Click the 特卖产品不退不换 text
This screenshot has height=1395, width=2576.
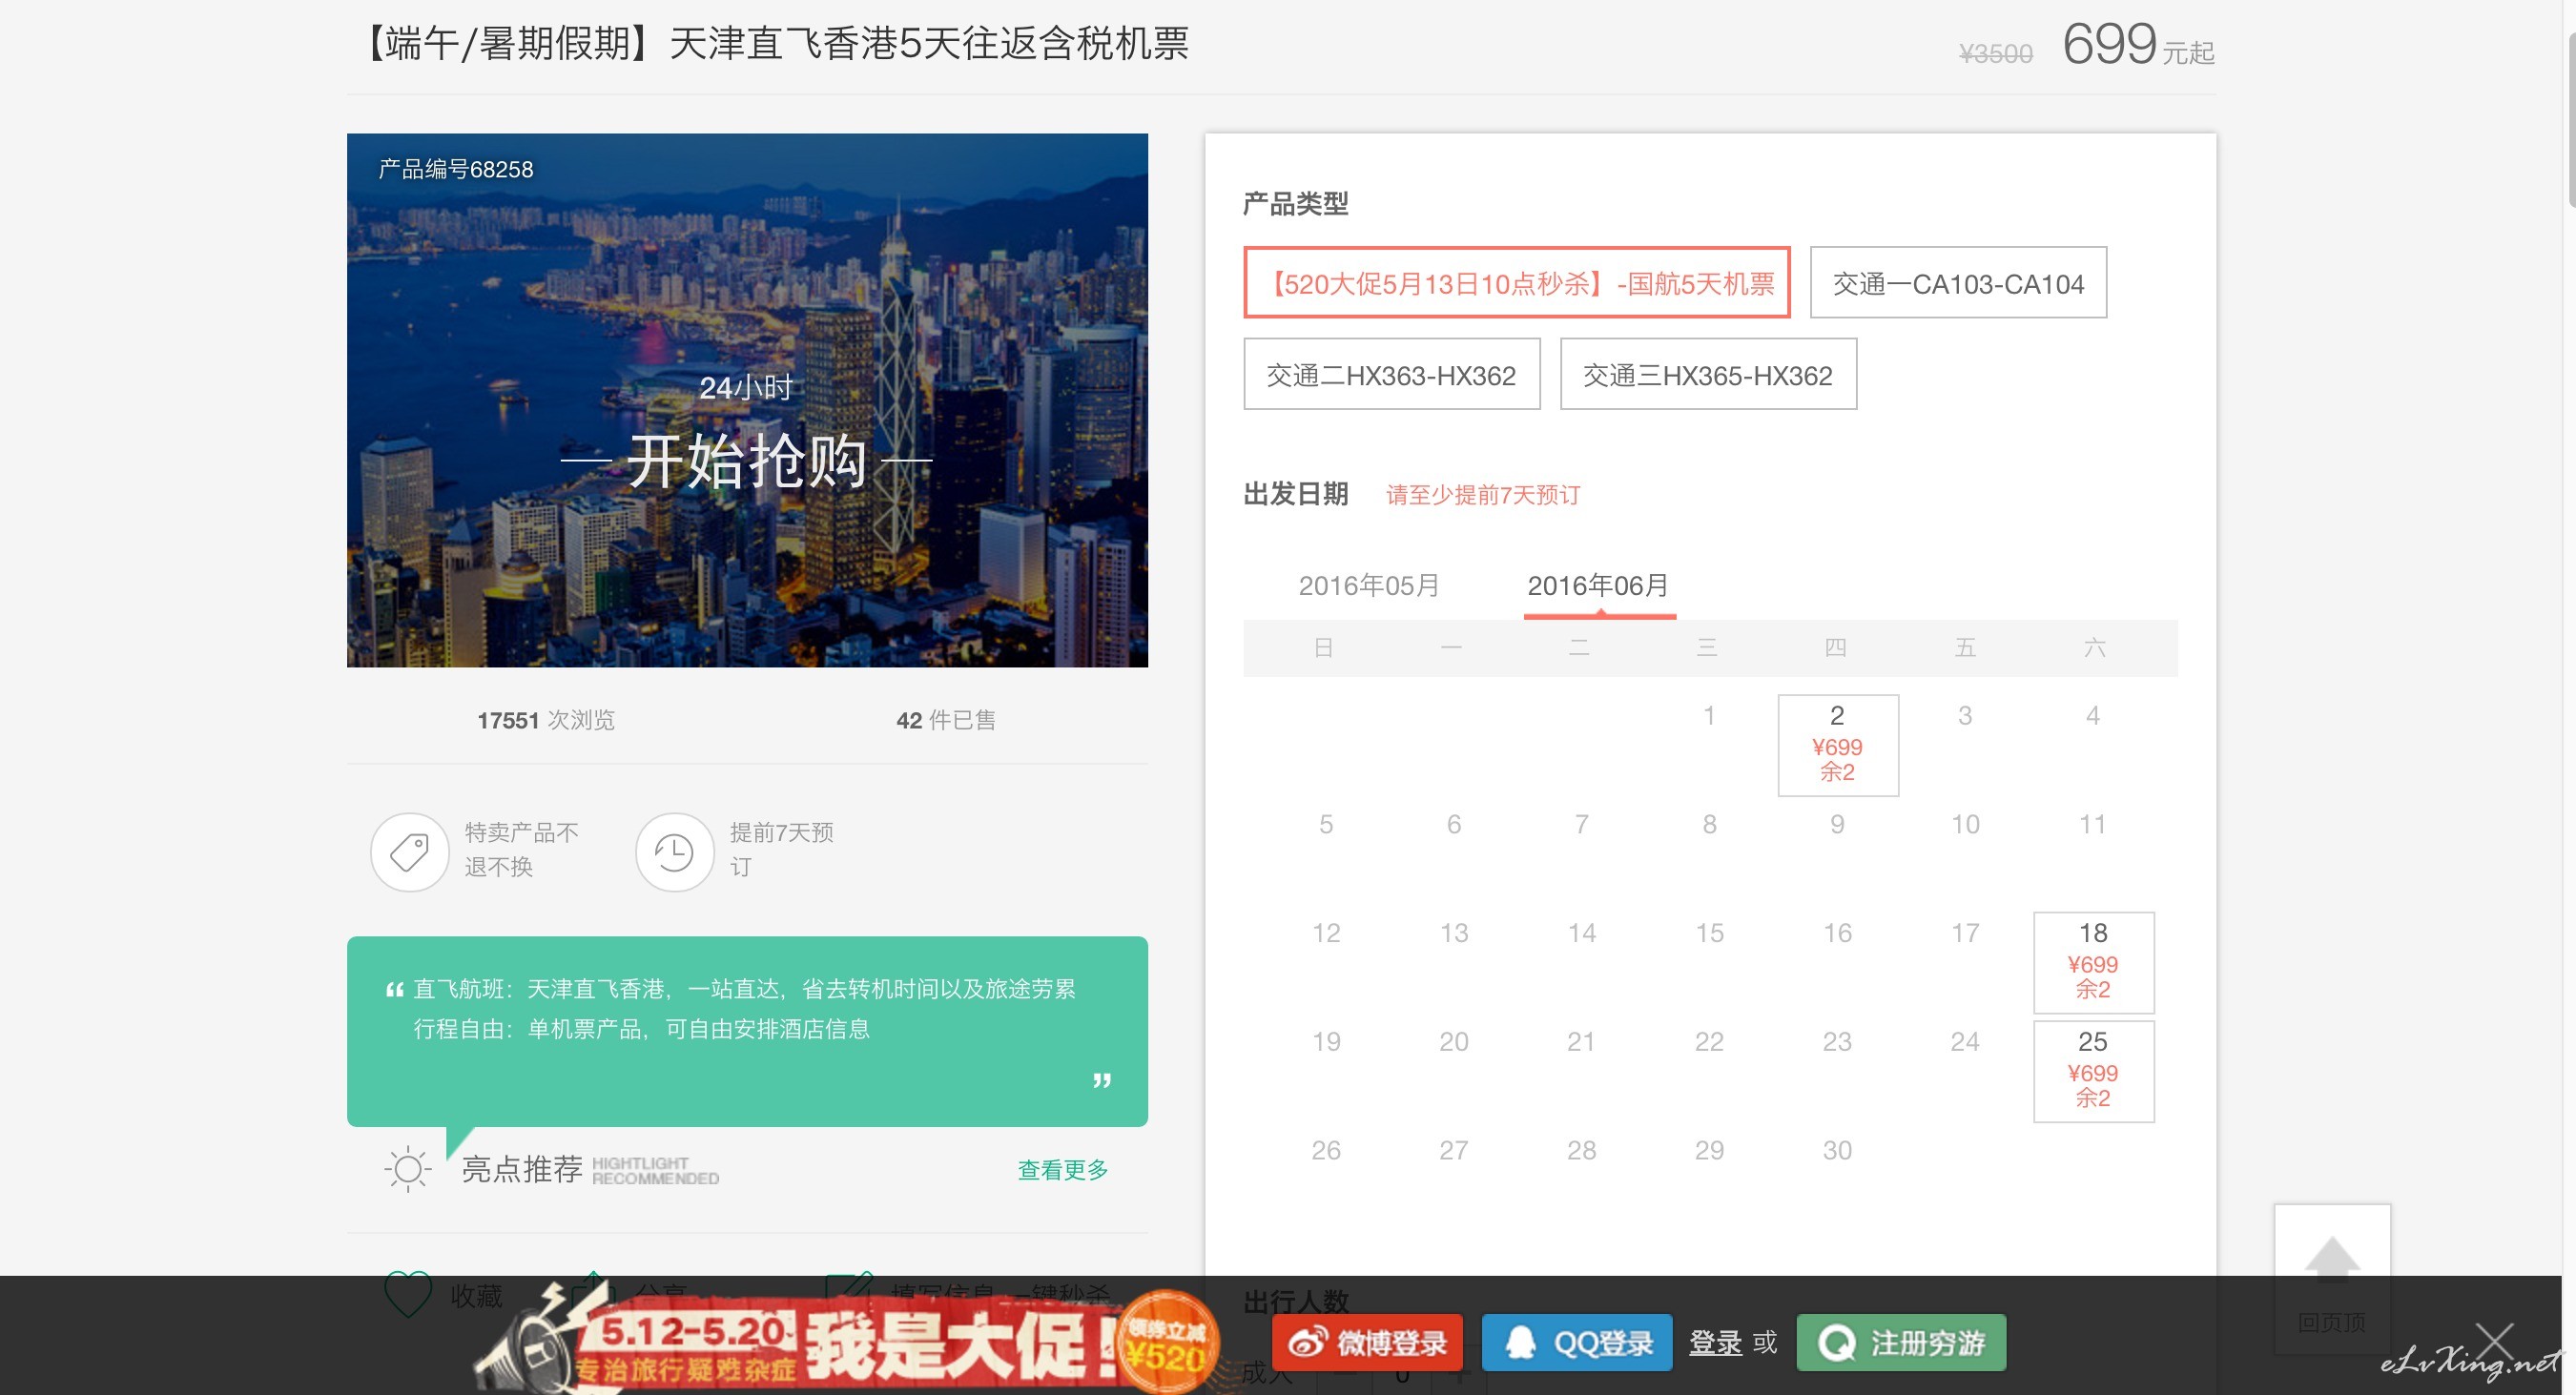click(x=521, y=849)
